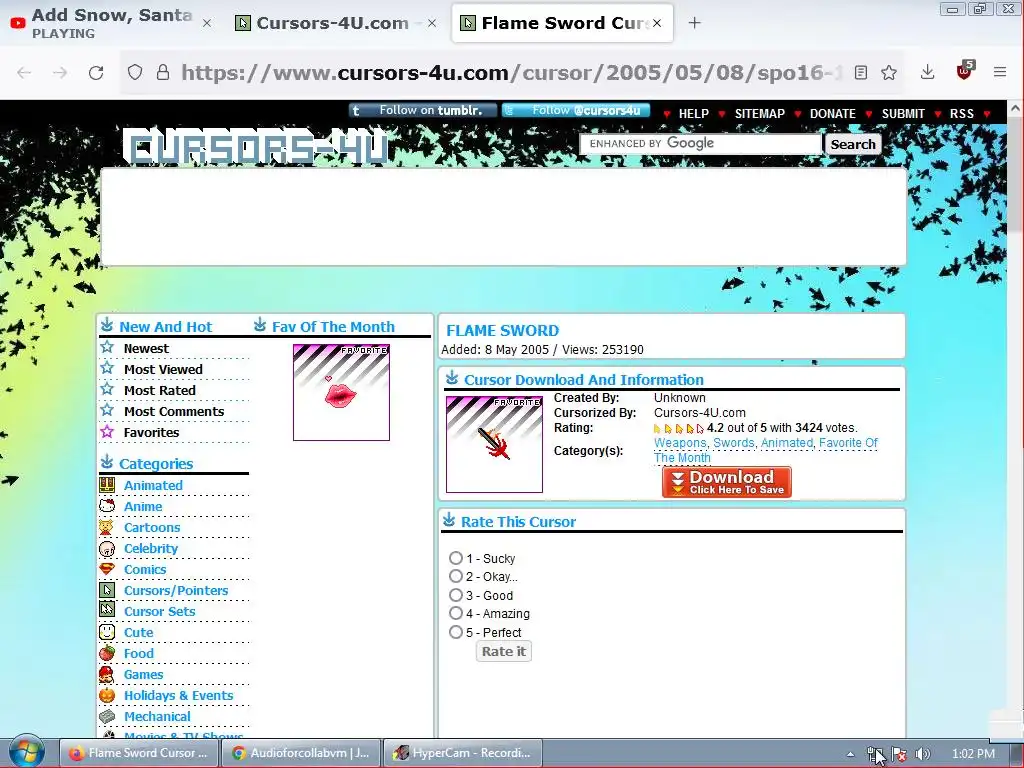Click the Anime category icon
Image resolution: width=1024 pixels, height=768 pixels.
pos(107,506)
